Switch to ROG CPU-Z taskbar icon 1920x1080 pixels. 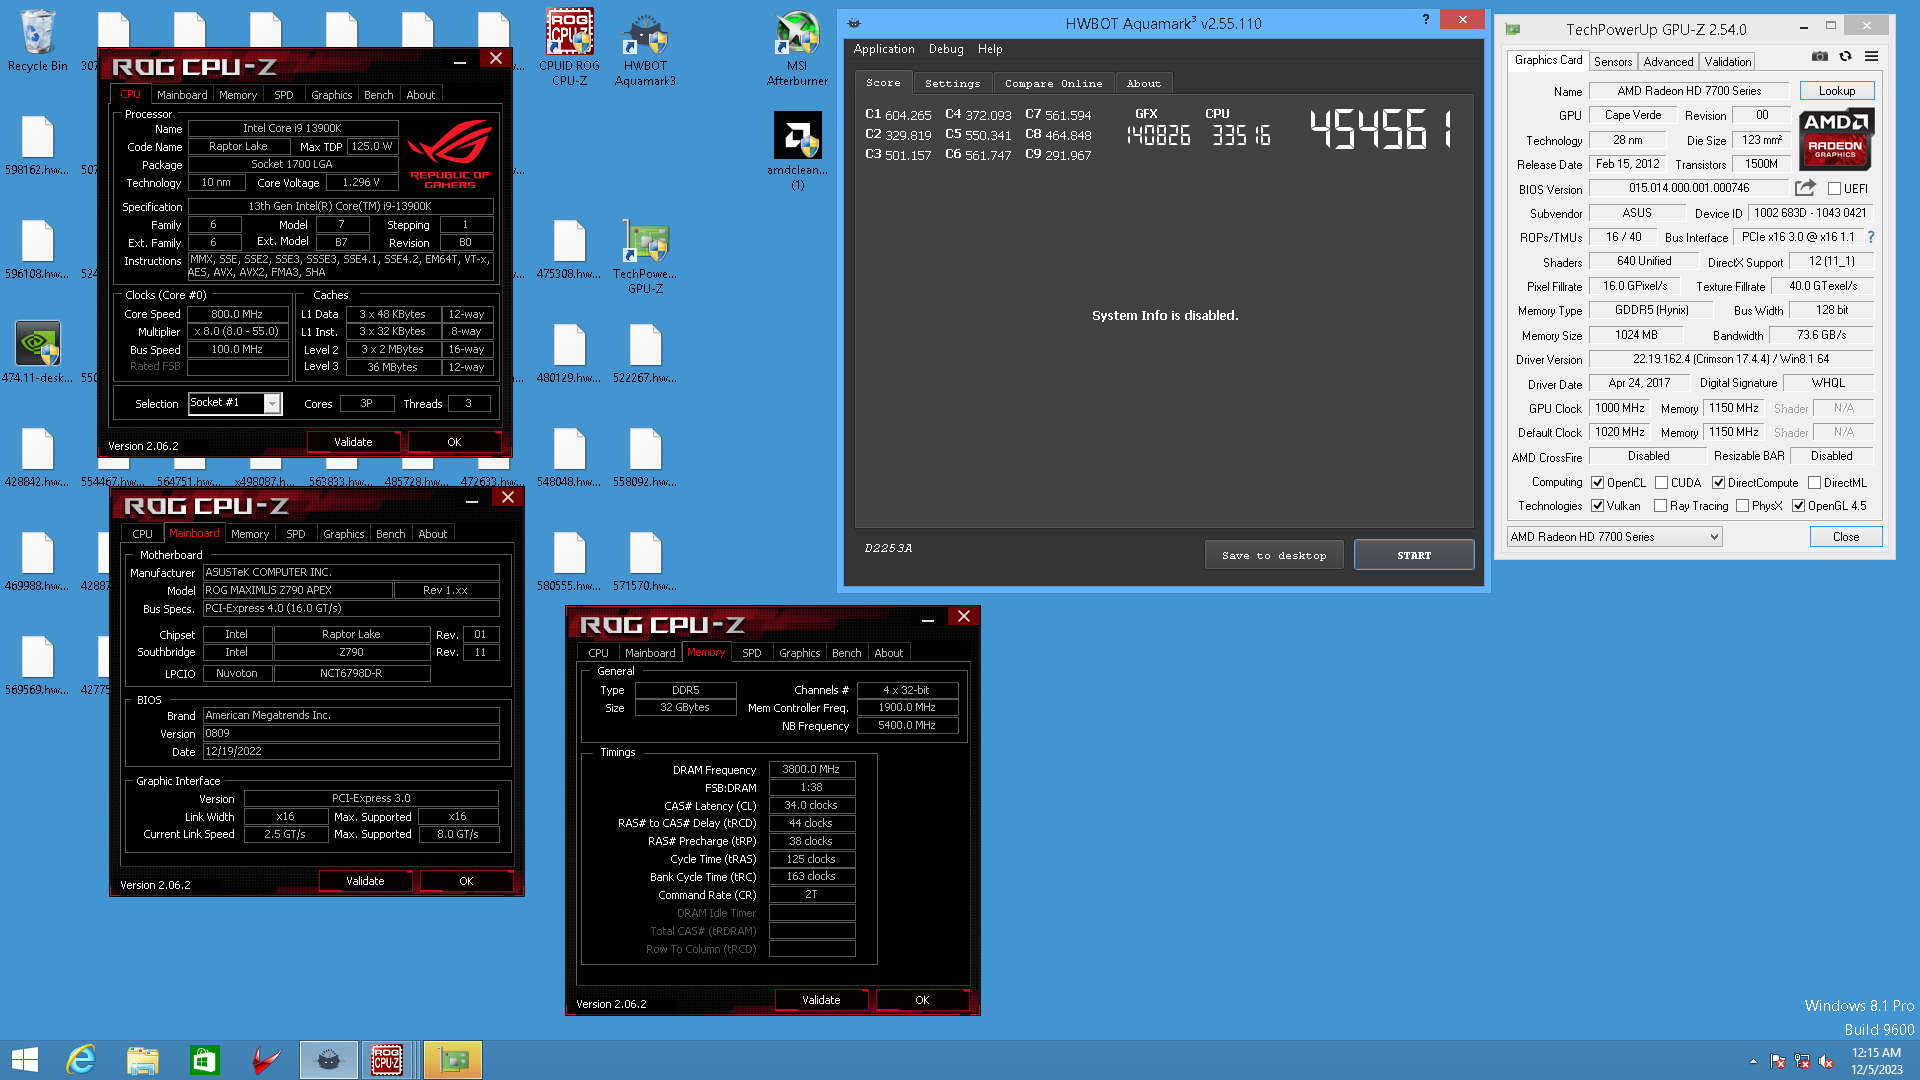387,1060
